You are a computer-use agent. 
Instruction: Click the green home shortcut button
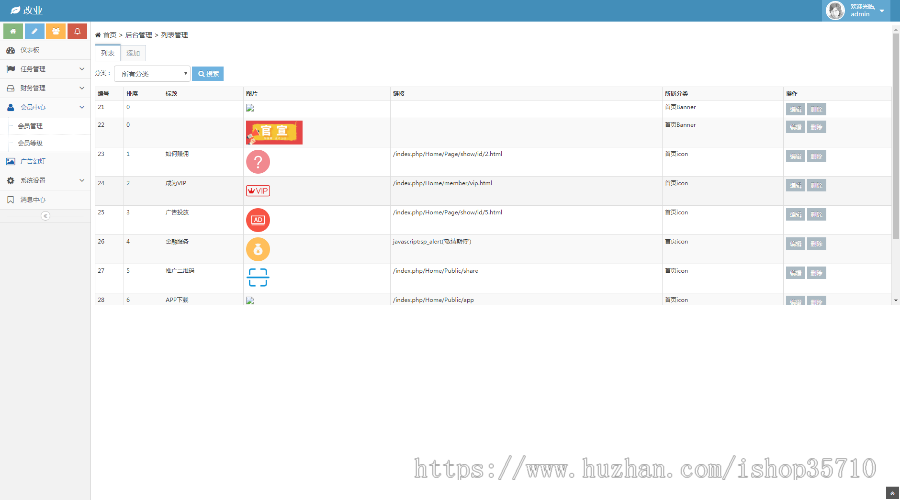point(13,31)
